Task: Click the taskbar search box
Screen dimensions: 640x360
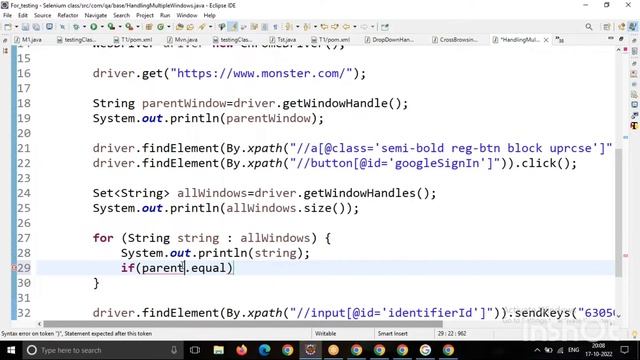Action: (x=102, y=350)
